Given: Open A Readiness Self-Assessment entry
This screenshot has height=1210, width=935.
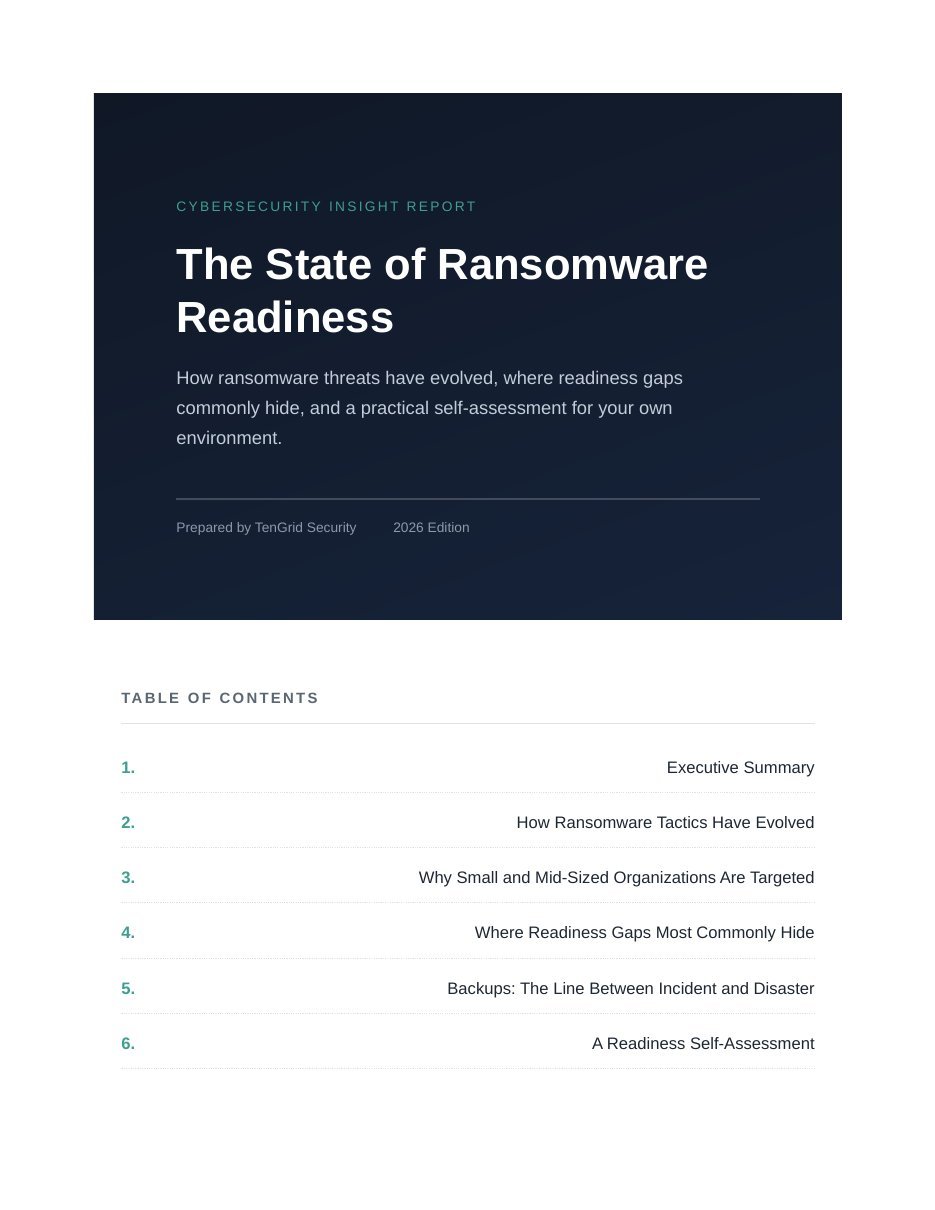Looking at the screenshot, I should click(703, 1044).
